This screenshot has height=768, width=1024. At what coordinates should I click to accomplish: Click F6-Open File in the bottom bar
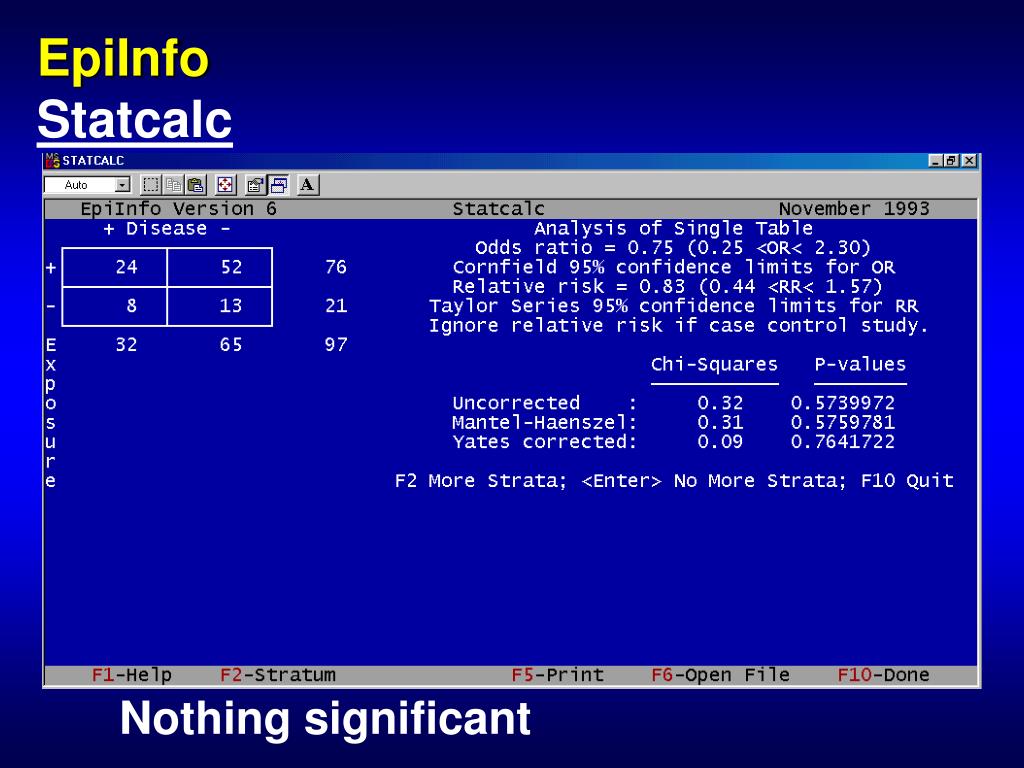tap(720, 675)
